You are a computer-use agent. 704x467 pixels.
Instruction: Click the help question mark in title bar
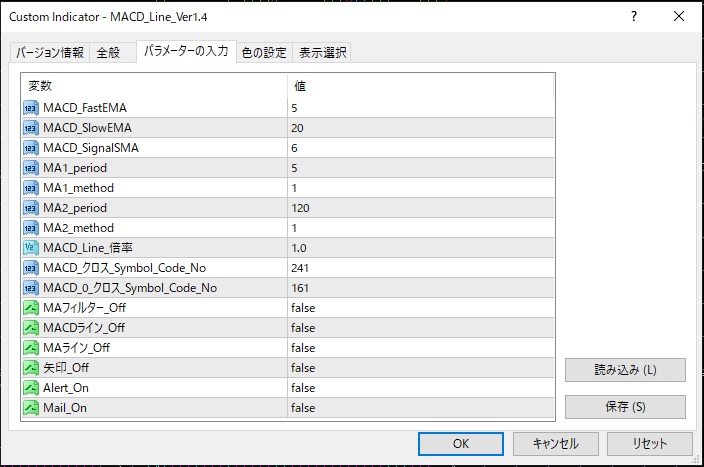point(634,18)
